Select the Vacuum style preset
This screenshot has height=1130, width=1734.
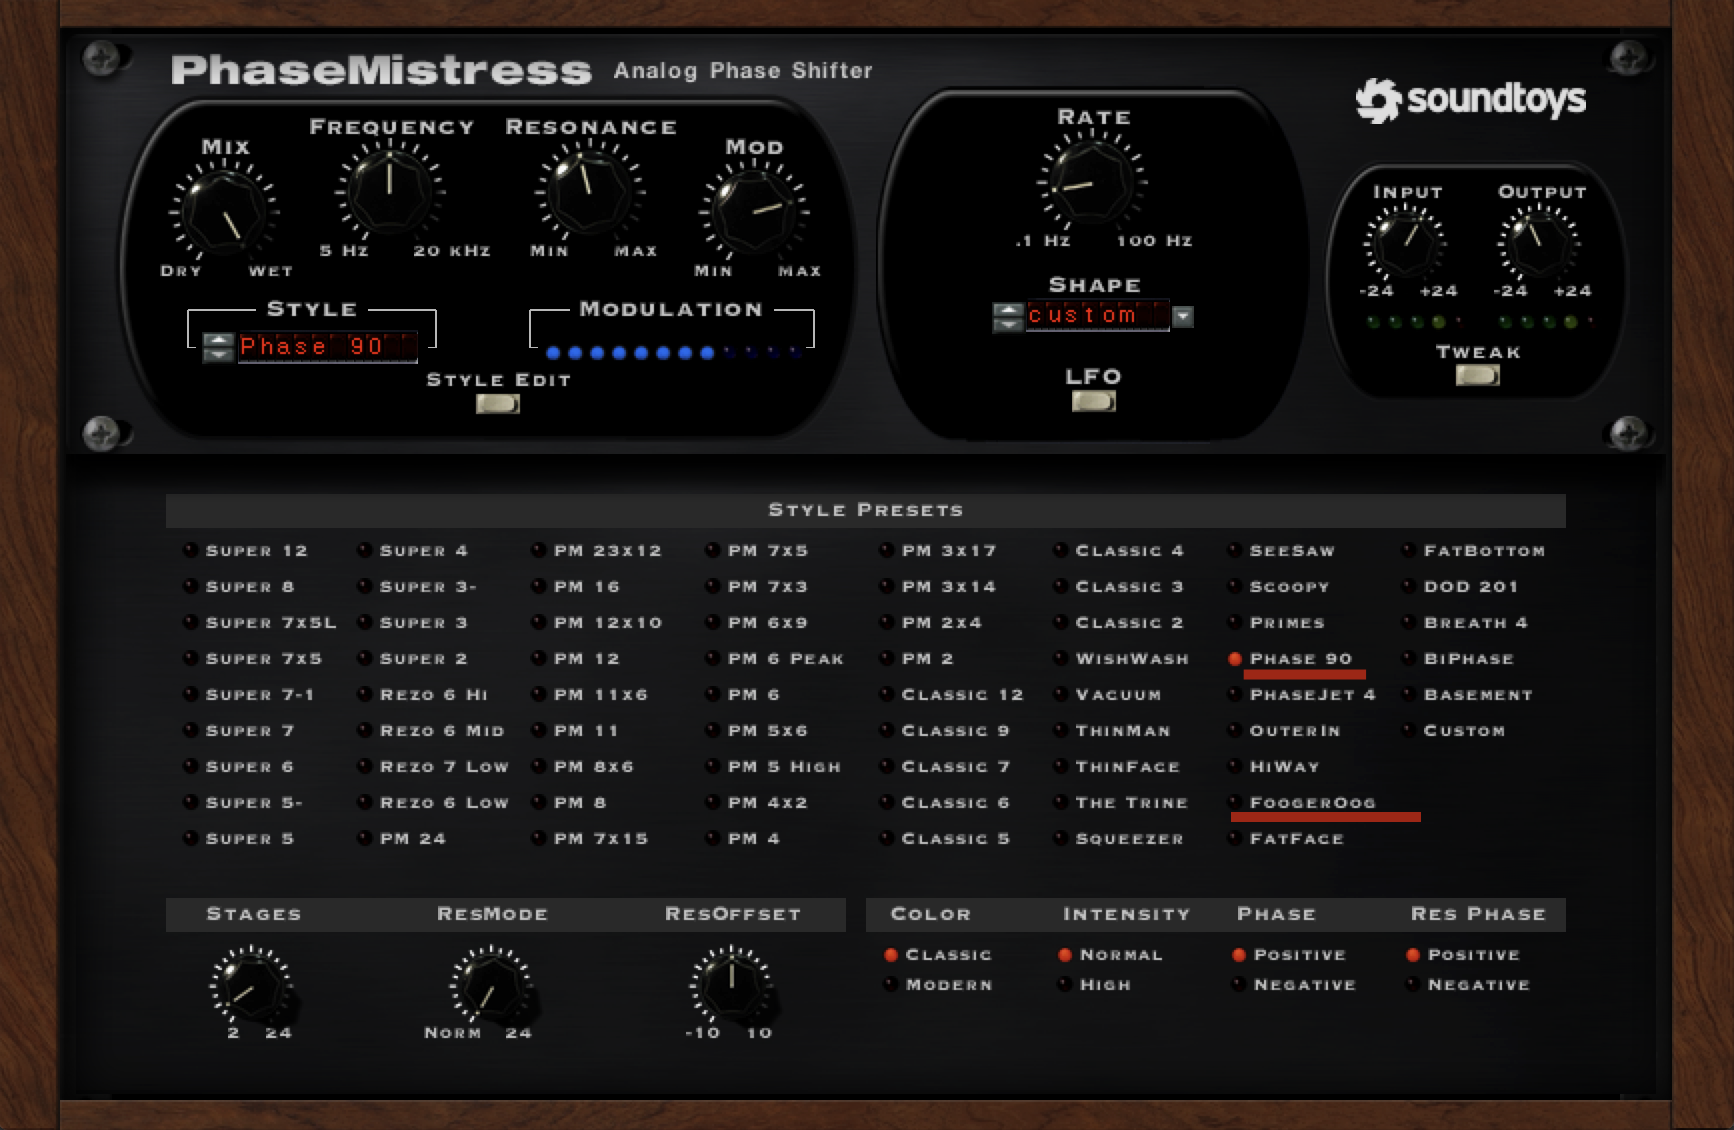point(1108,695)
